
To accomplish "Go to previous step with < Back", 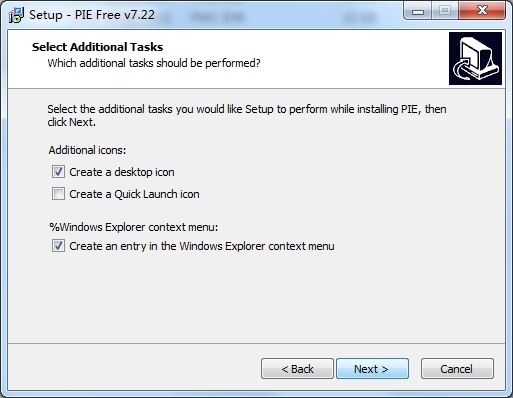I will click(297, 369).
